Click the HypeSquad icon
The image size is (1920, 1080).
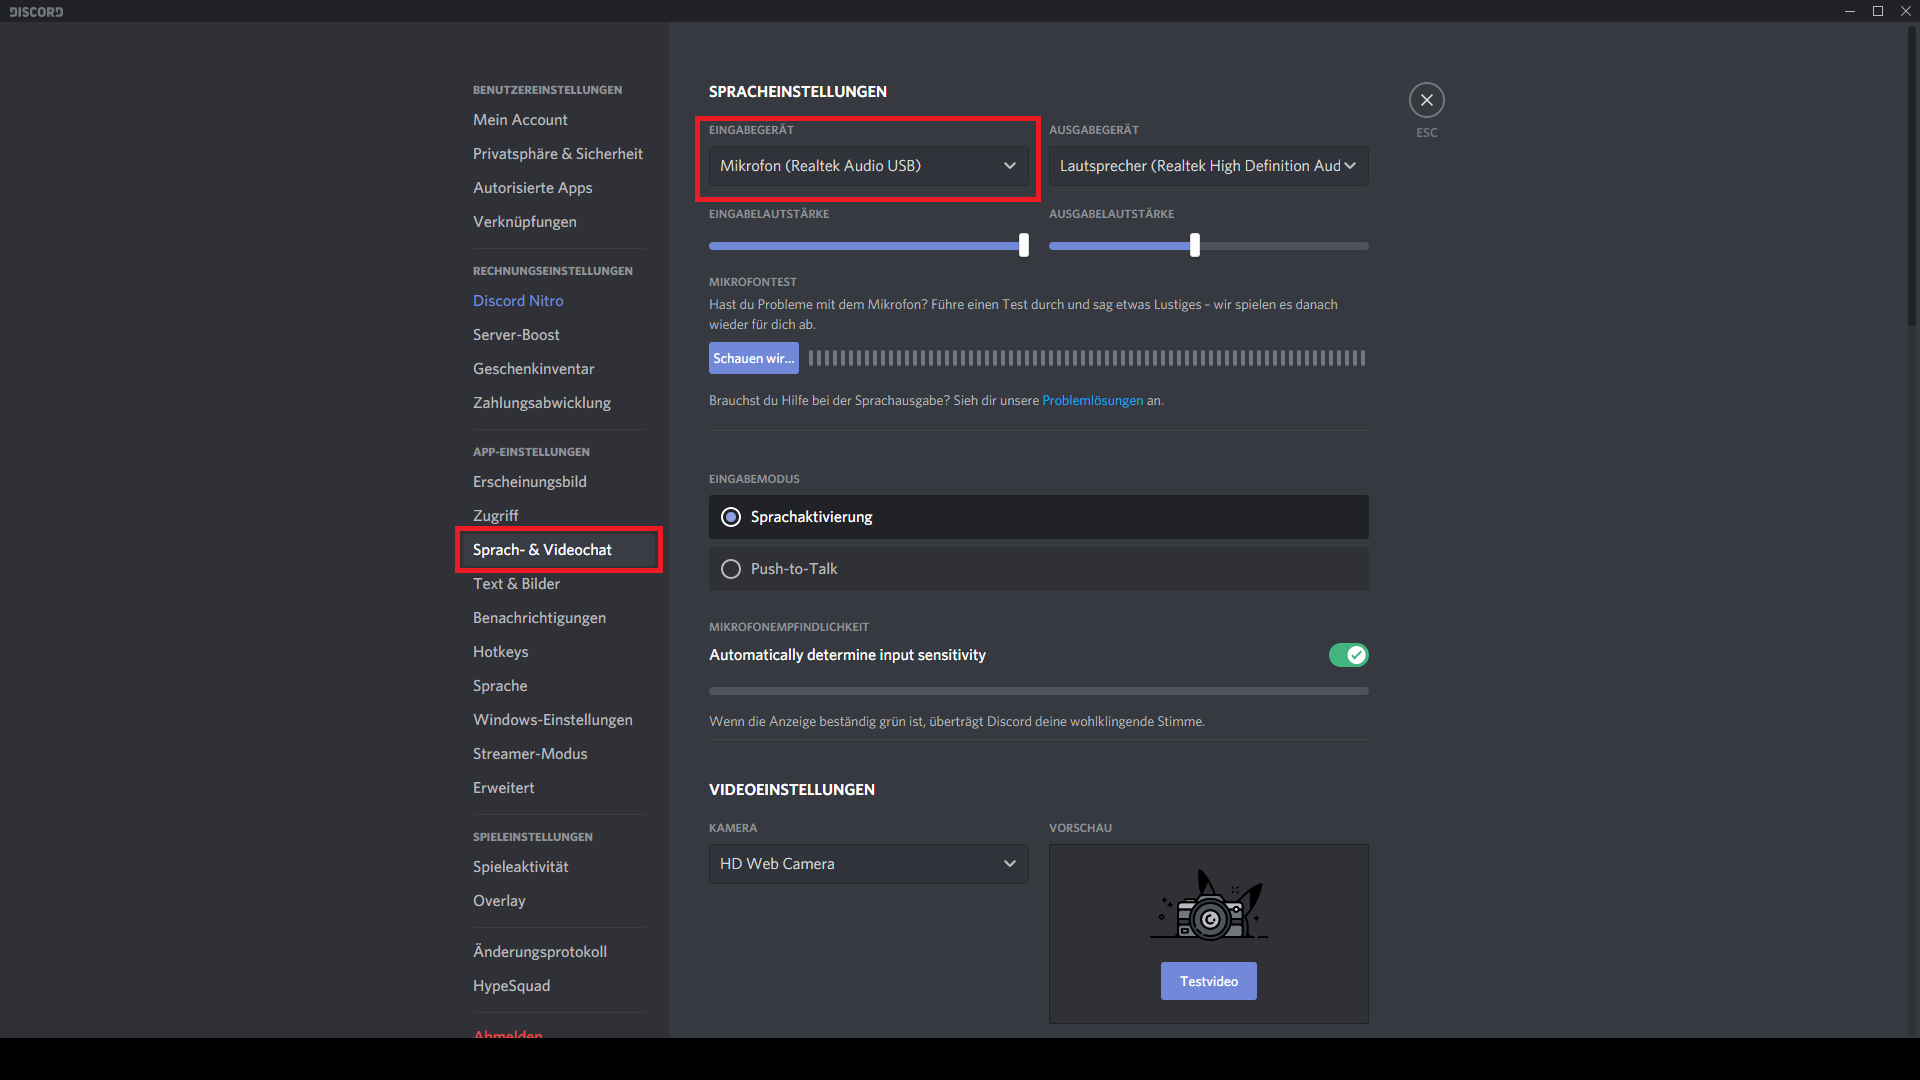[x=512, y=984]
